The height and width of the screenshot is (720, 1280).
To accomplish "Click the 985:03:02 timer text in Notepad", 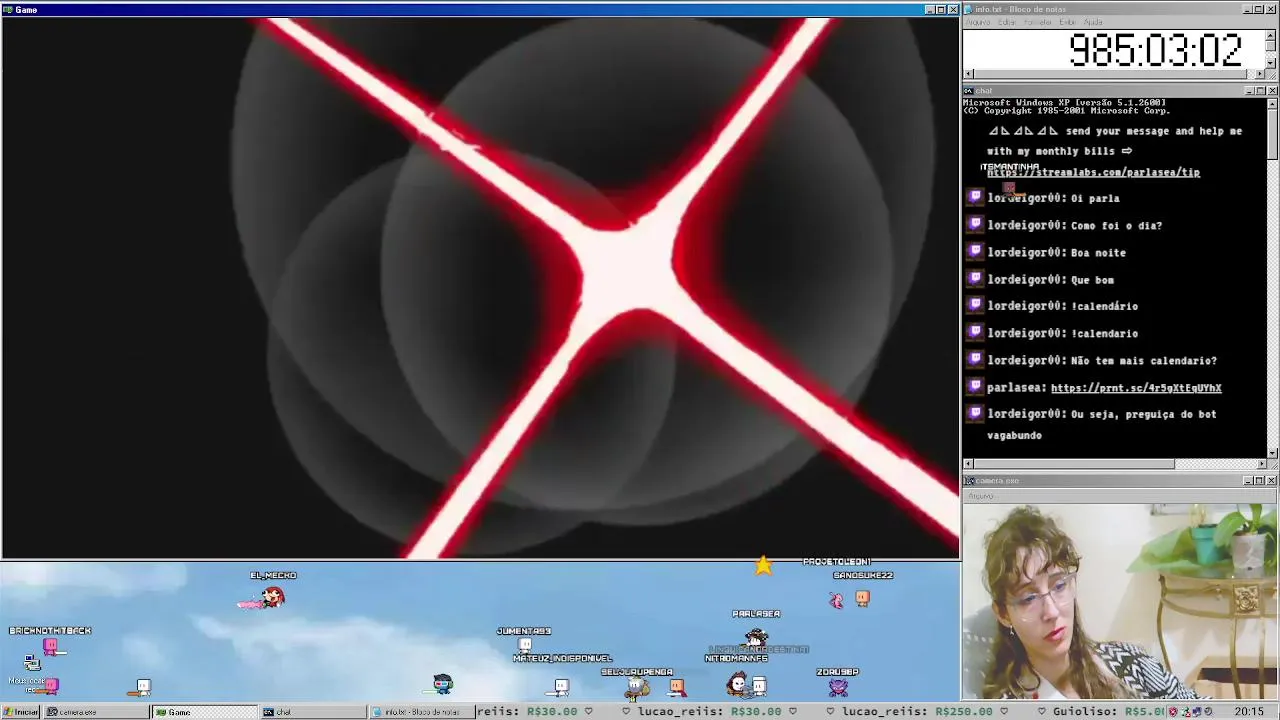I will [x=1155, y=49].
